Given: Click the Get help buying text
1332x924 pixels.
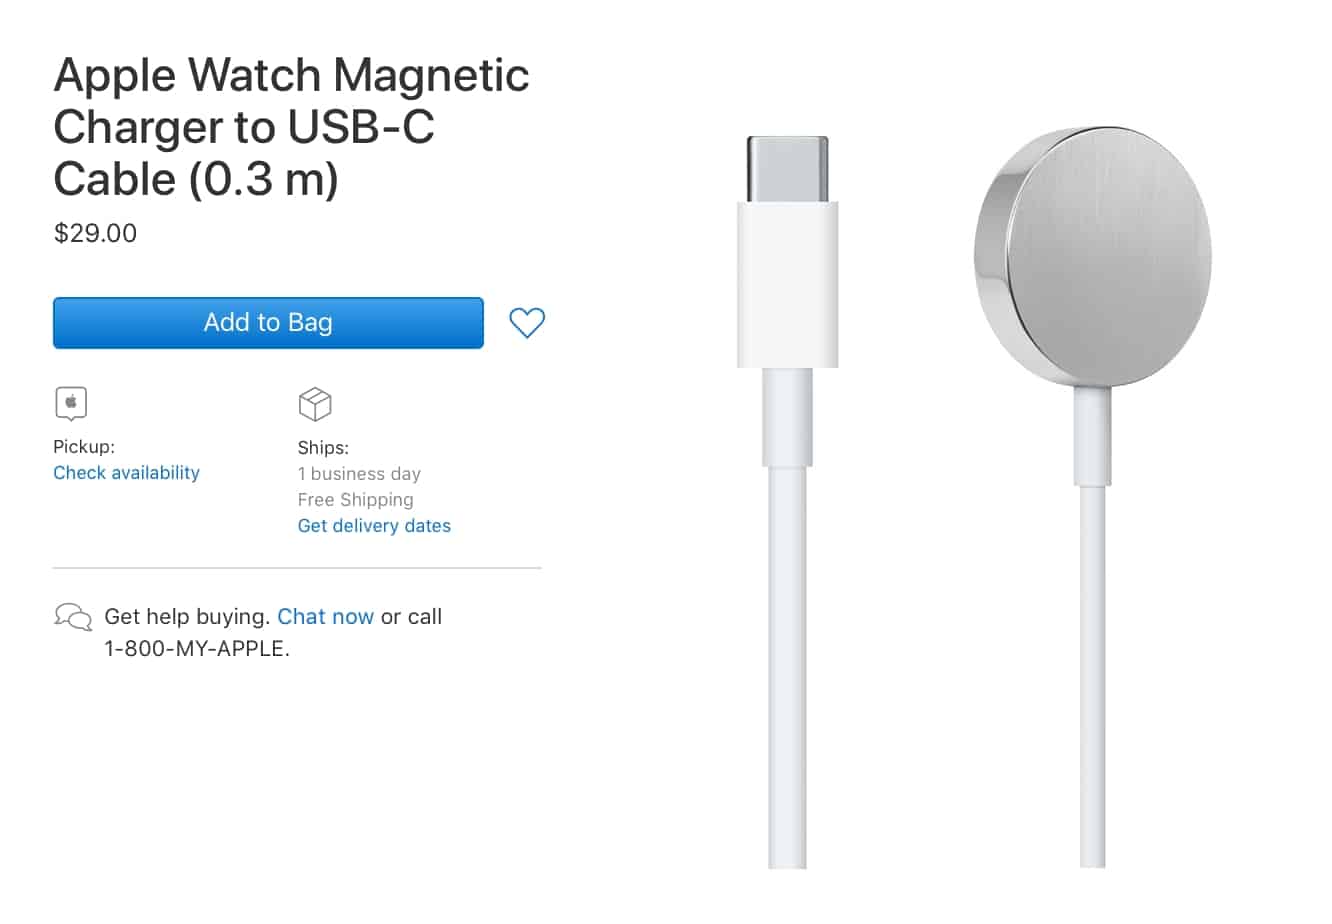Looking at the screenshot, I should pos(187,617).
